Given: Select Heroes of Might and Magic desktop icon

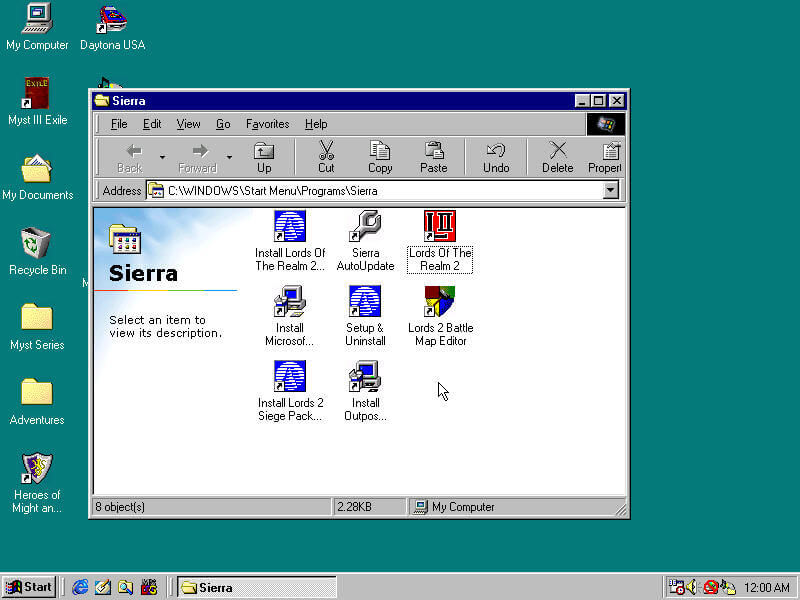Looking at the screenshot, I should coord(37,470).
